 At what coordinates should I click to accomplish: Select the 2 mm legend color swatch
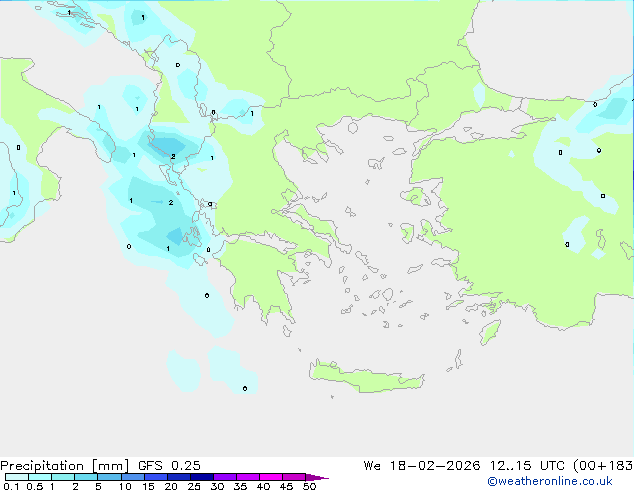pos(86,477)
